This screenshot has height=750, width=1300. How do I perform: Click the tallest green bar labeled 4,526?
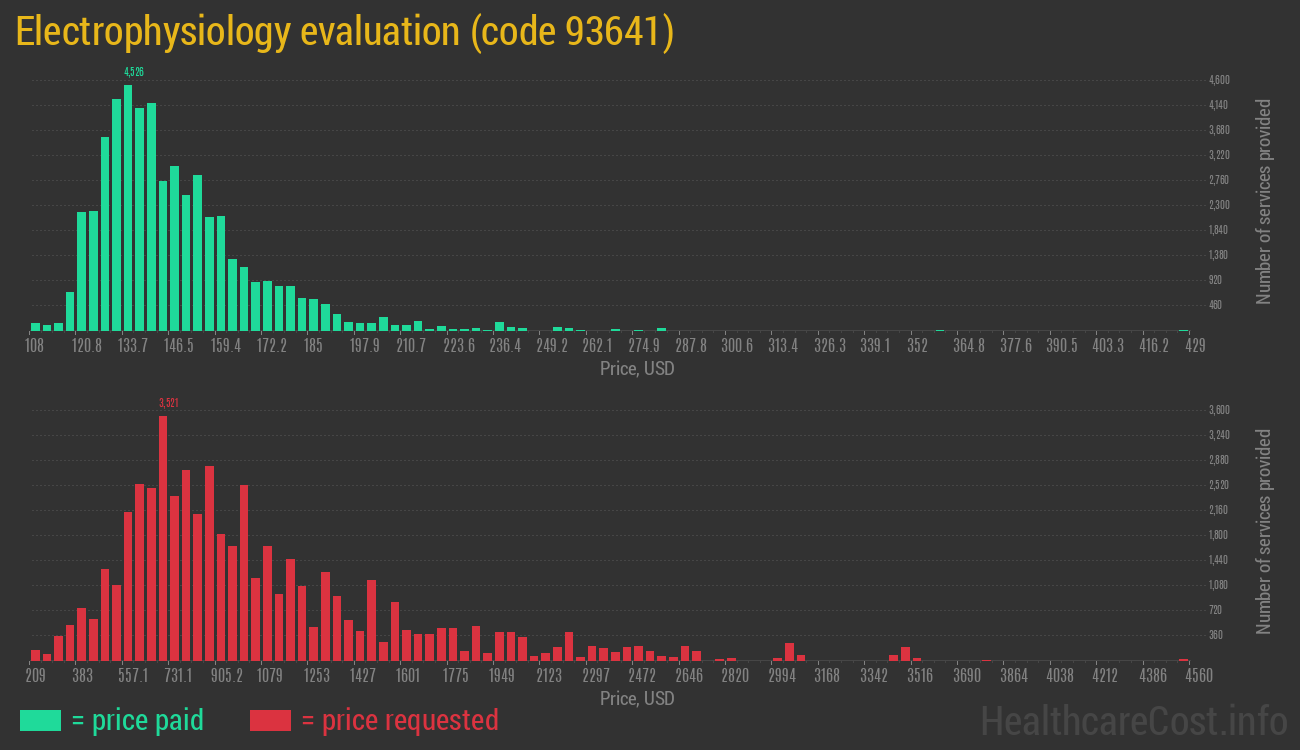click(128, 208)
